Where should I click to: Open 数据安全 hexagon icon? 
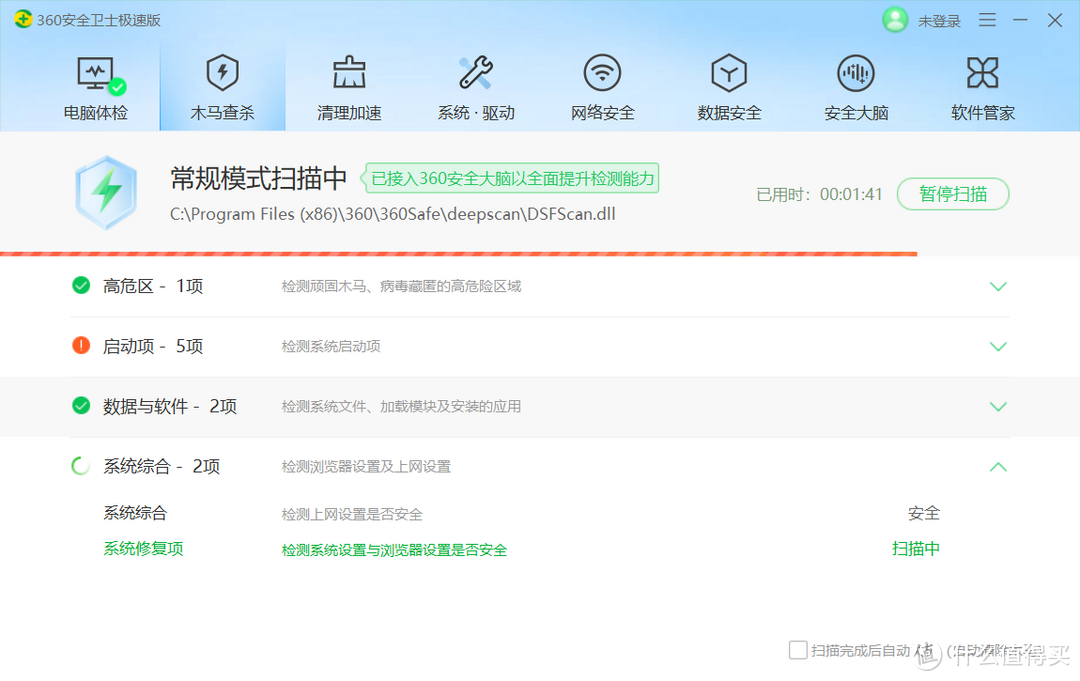coord(729,73)
